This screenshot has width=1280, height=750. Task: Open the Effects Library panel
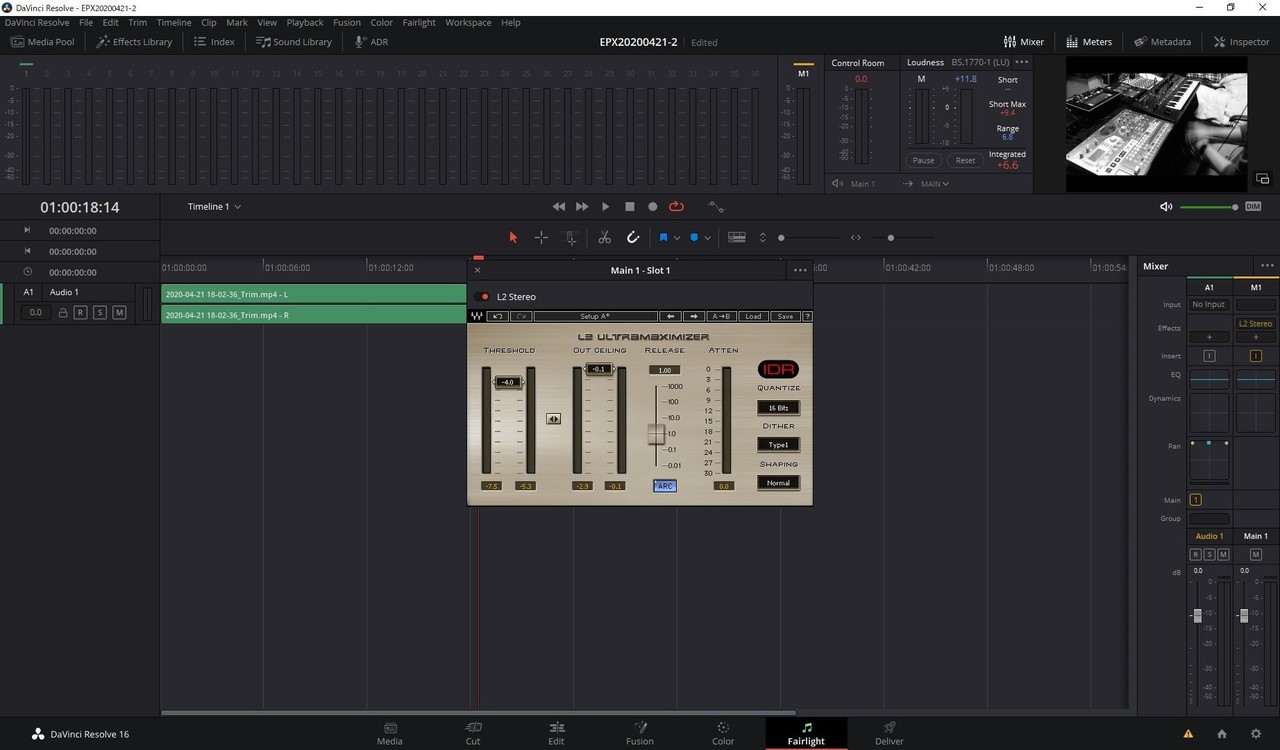pos(134,42)
